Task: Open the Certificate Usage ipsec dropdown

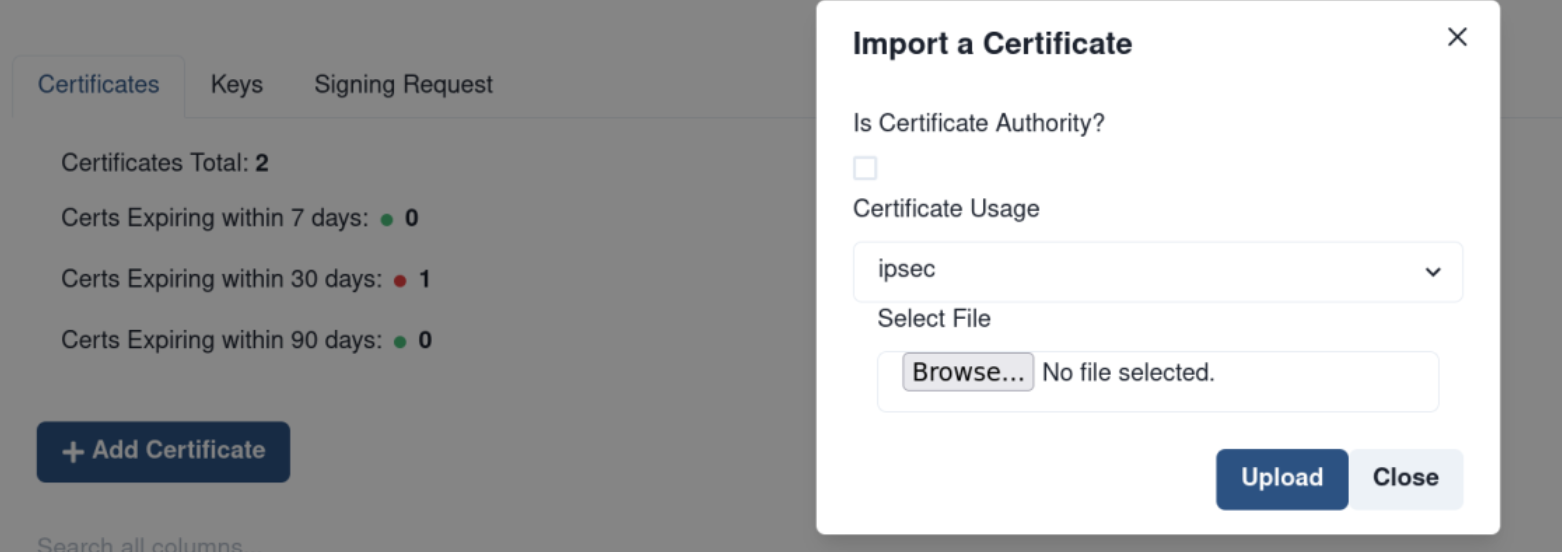Action: point(1158,271)
